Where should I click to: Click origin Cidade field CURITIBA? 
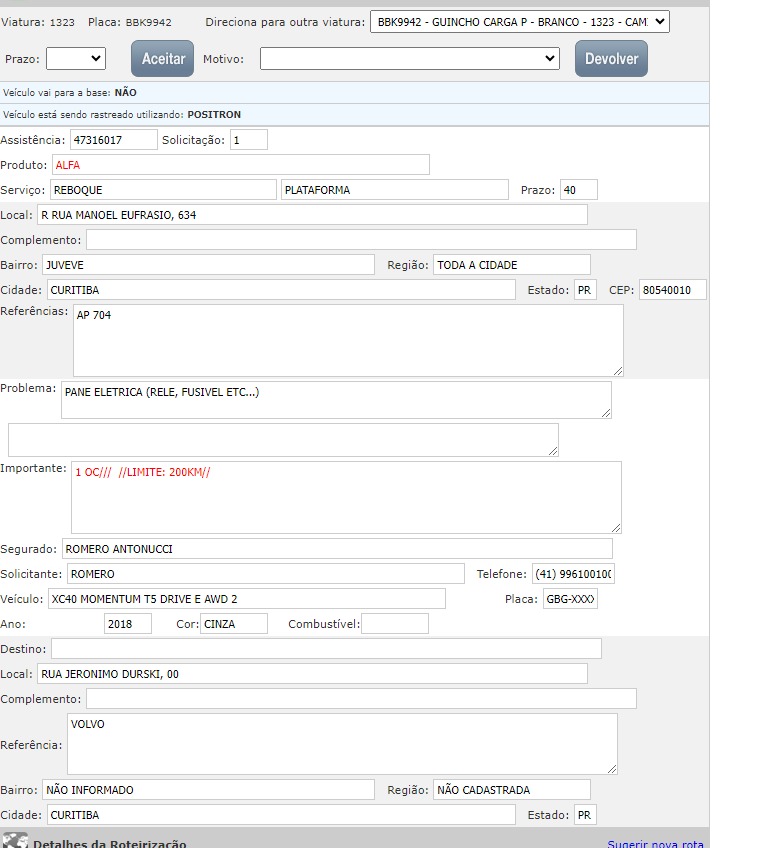[x=281, y=290]
